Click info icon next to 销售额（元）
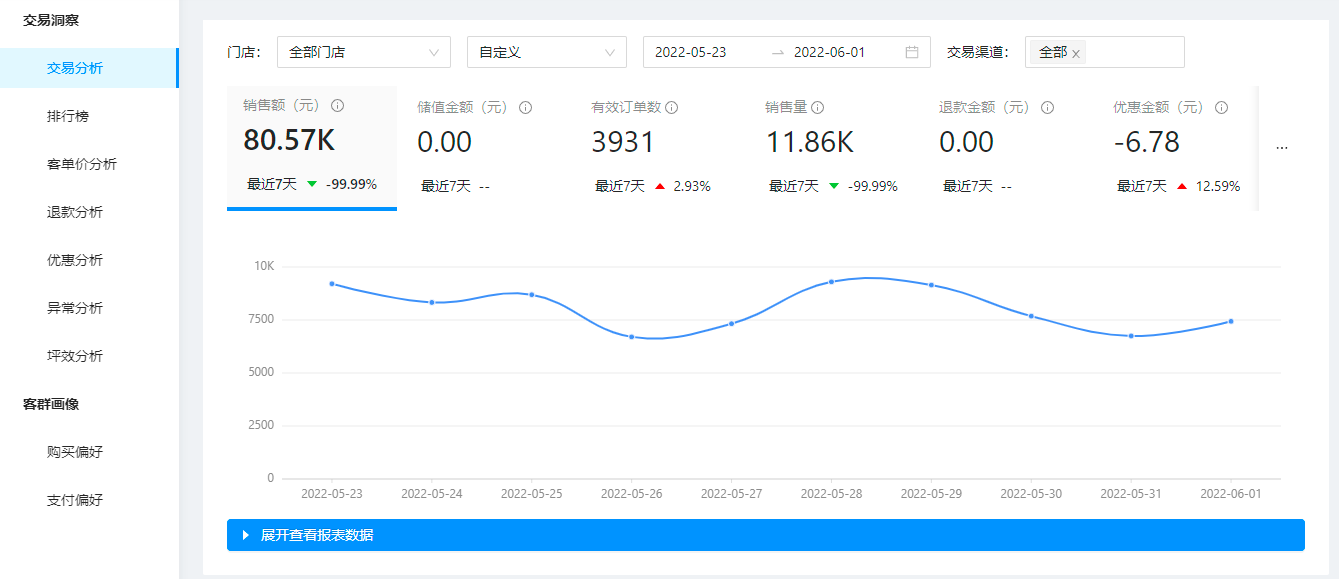 click(338, 106)
